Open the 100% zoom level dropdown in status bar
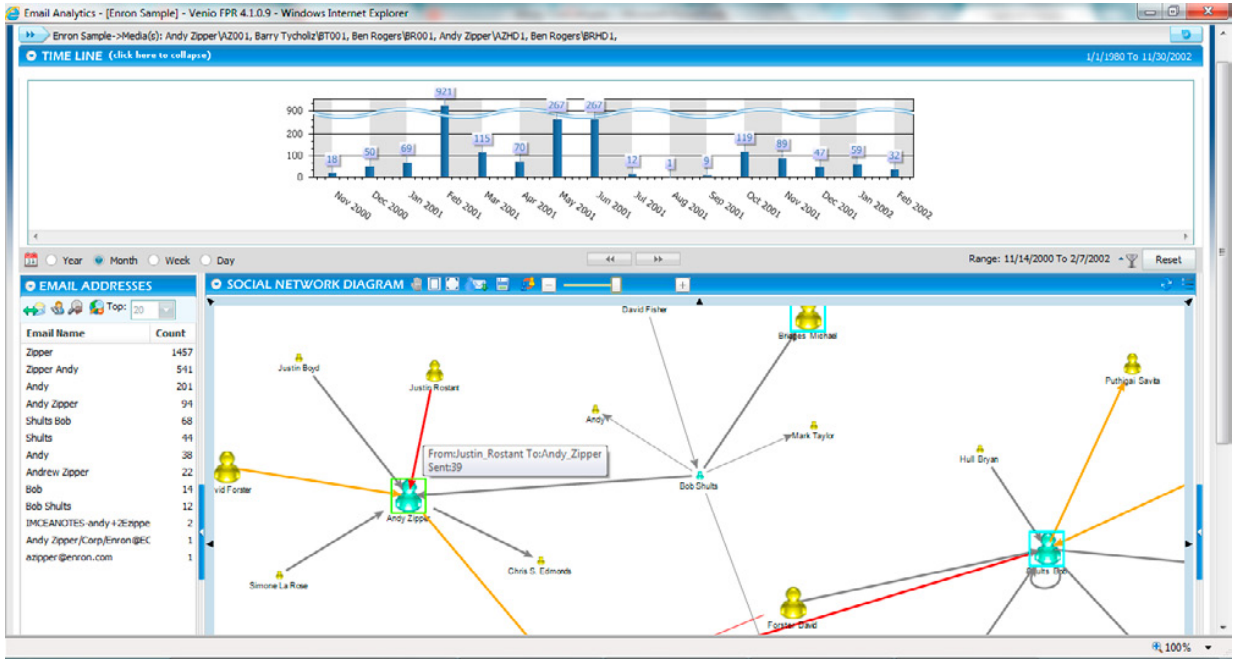The height and width of the screenshot is (661, 1238). [x=1208, y=647]
